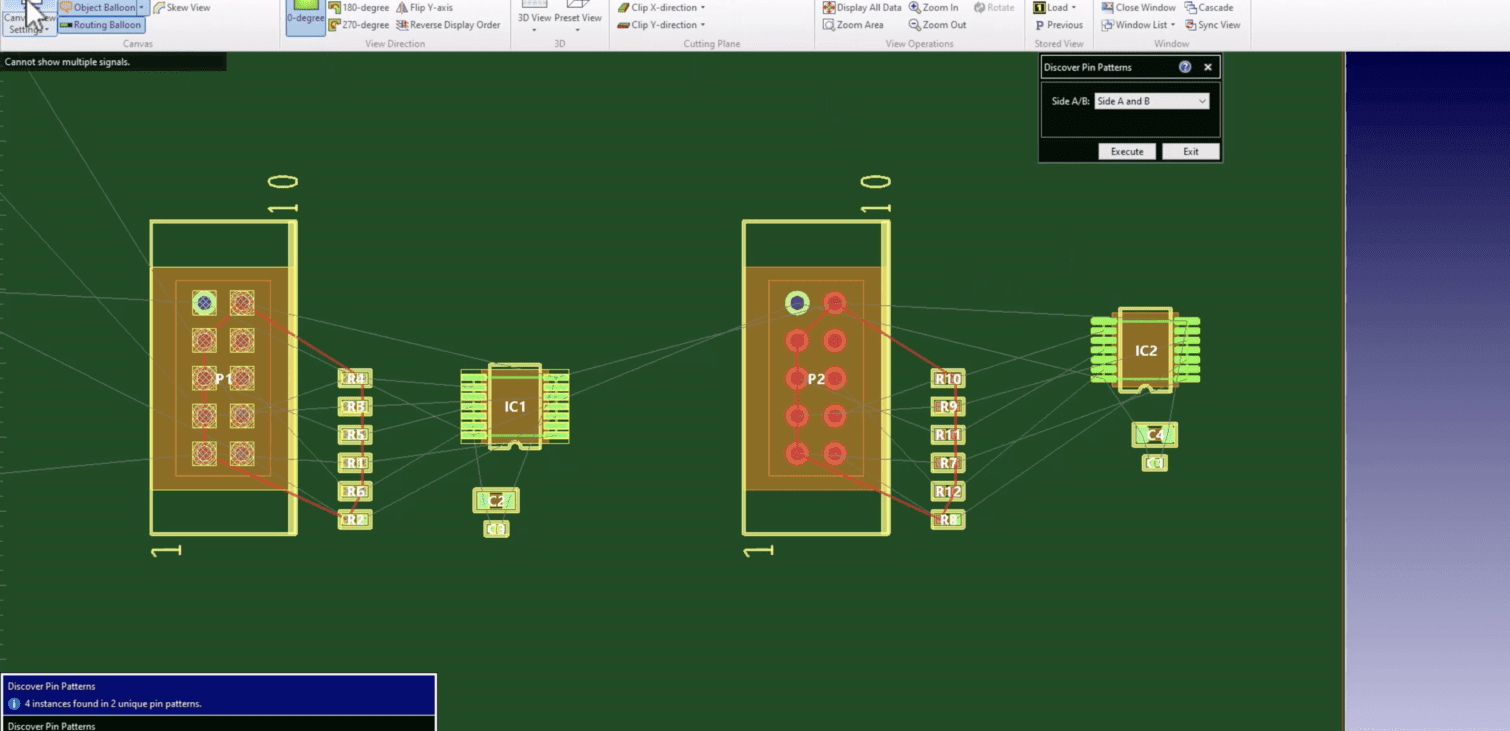1510x731 pixels.
Task: Select connector P1 label
Action: pyautogui.click(x=223, y=379)
